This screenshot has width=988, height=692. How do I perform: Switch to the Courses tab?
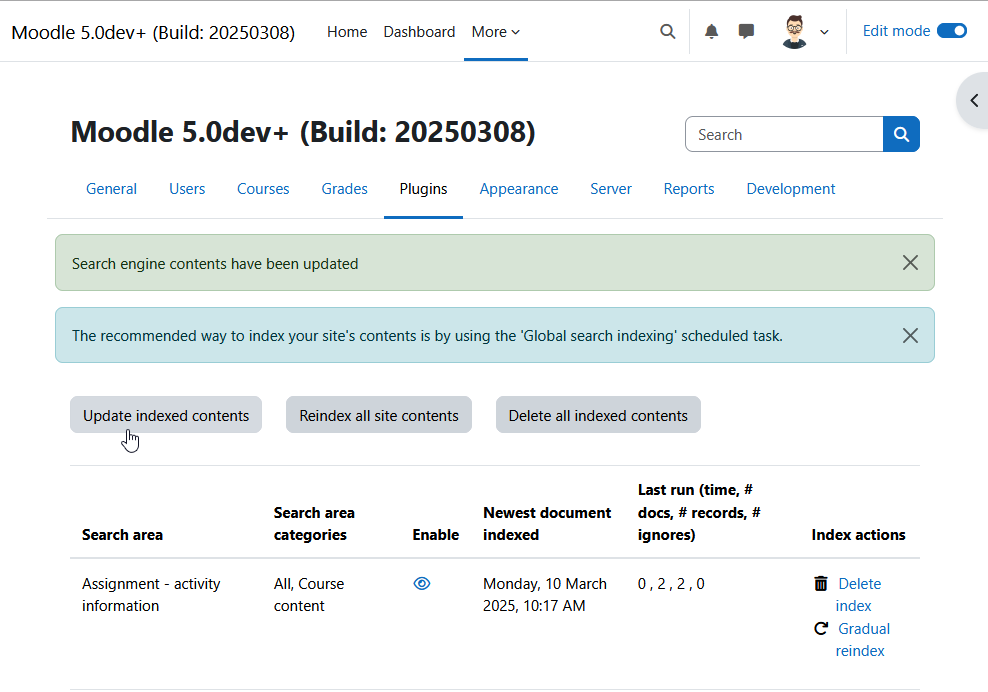(263, 189)
